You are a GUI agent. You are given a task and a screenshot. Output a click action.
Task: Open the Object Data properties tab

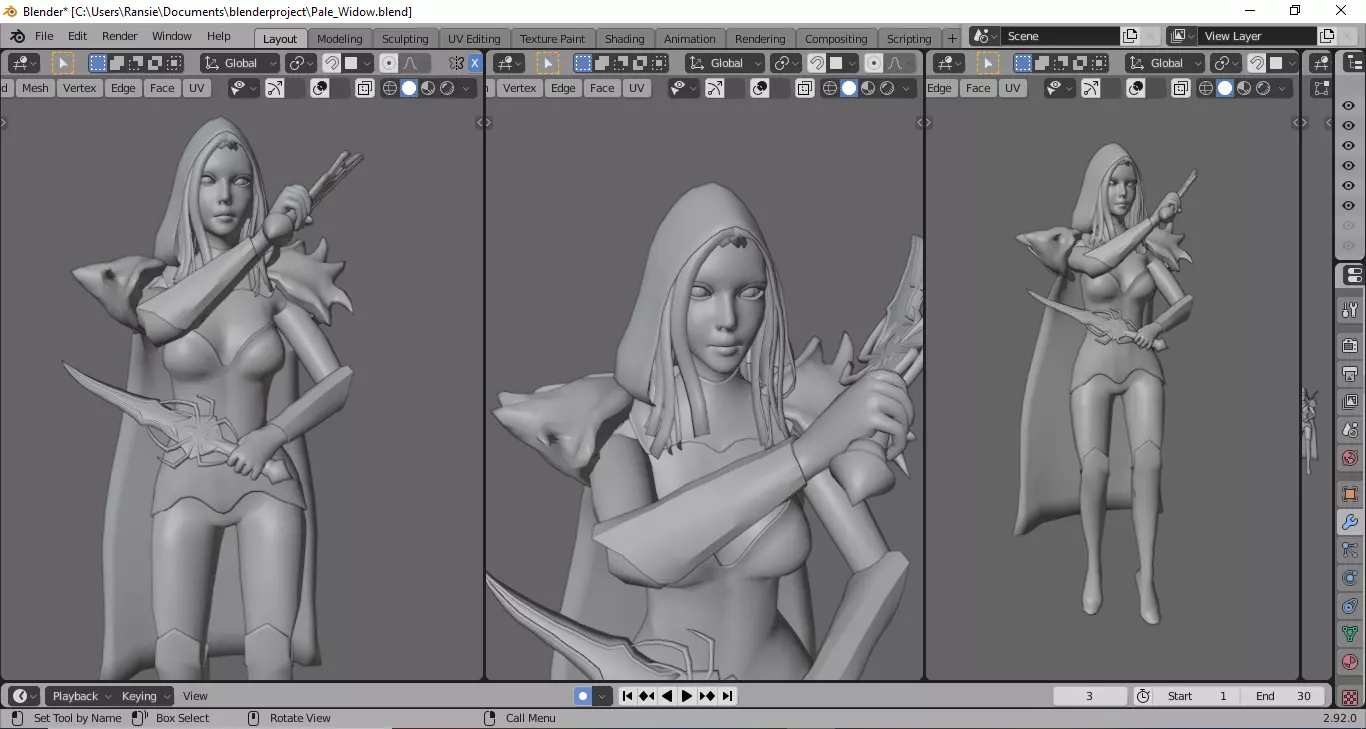tap(1350, 634)
